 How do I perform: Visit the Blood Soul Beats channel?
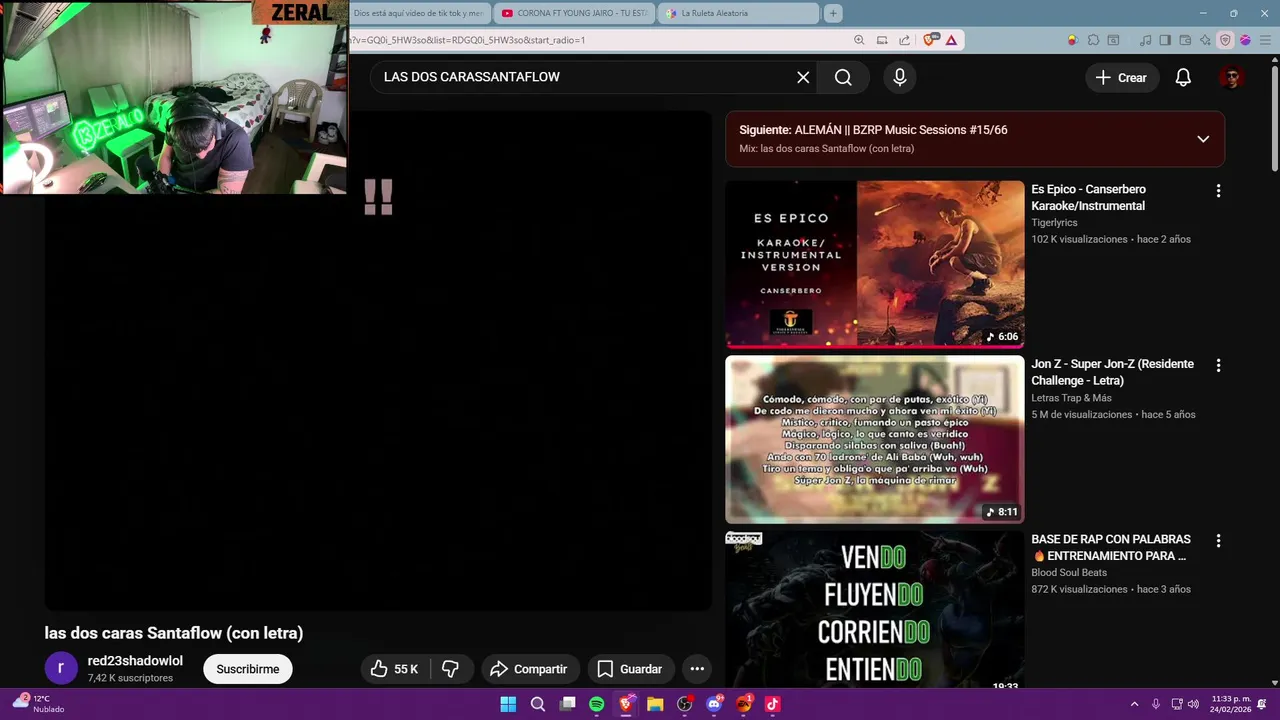(1069, 573)
